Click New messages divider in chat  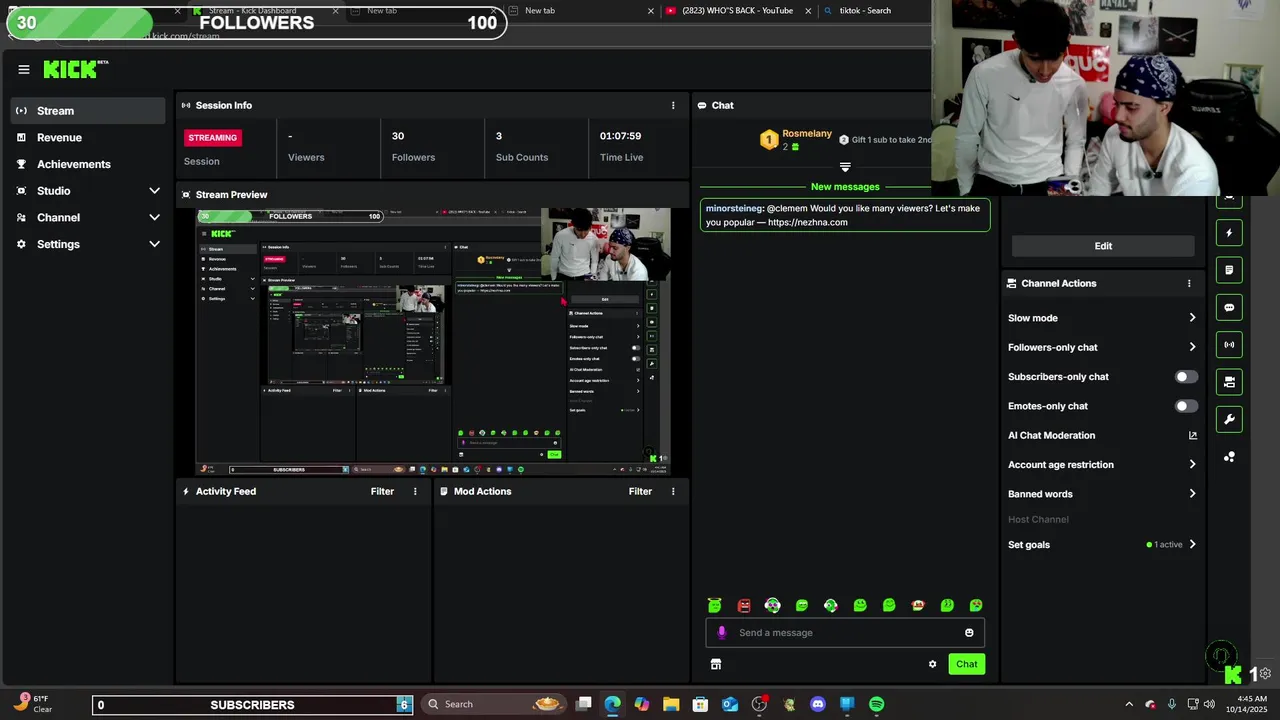click(845, 187)
